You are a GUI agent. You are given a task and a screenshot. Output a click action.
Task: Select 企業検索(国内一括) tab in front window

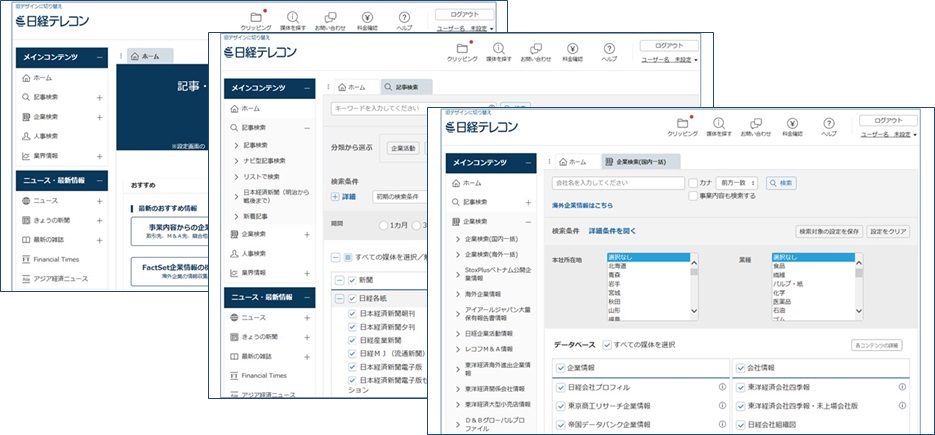pos(640,162)
